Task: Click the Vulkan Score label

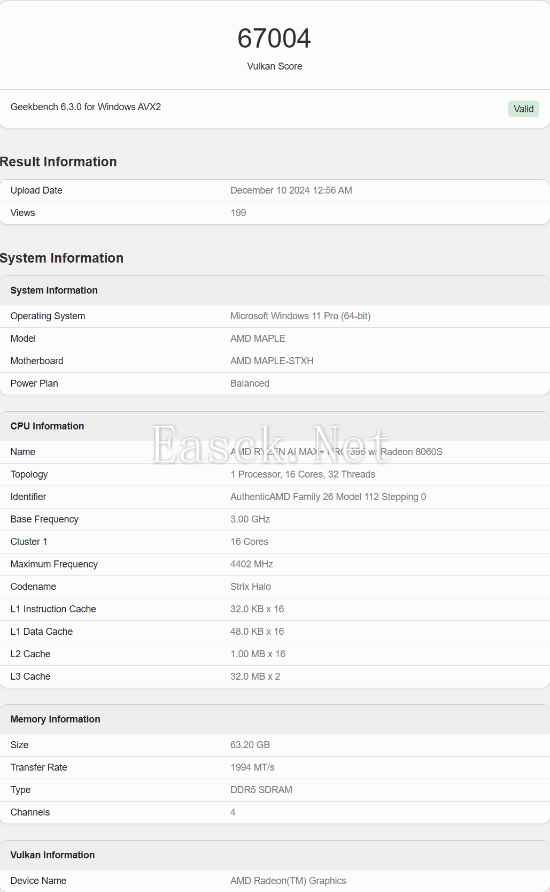Action: coord(275,67)
